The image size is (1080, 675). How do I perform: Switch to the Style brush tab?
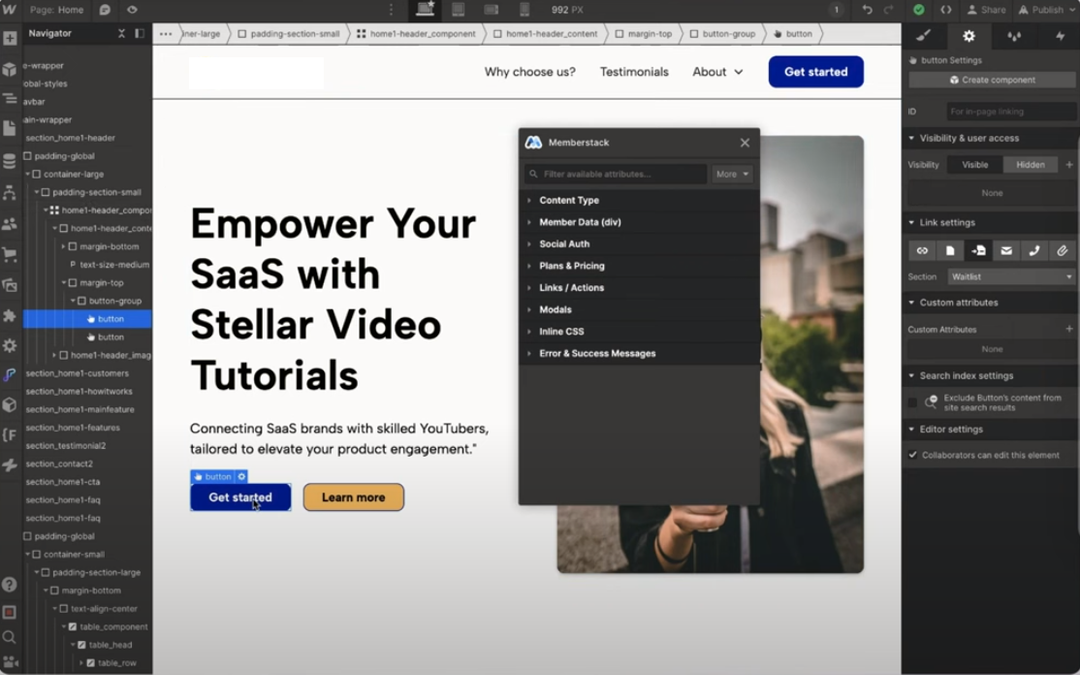[924, 36]
